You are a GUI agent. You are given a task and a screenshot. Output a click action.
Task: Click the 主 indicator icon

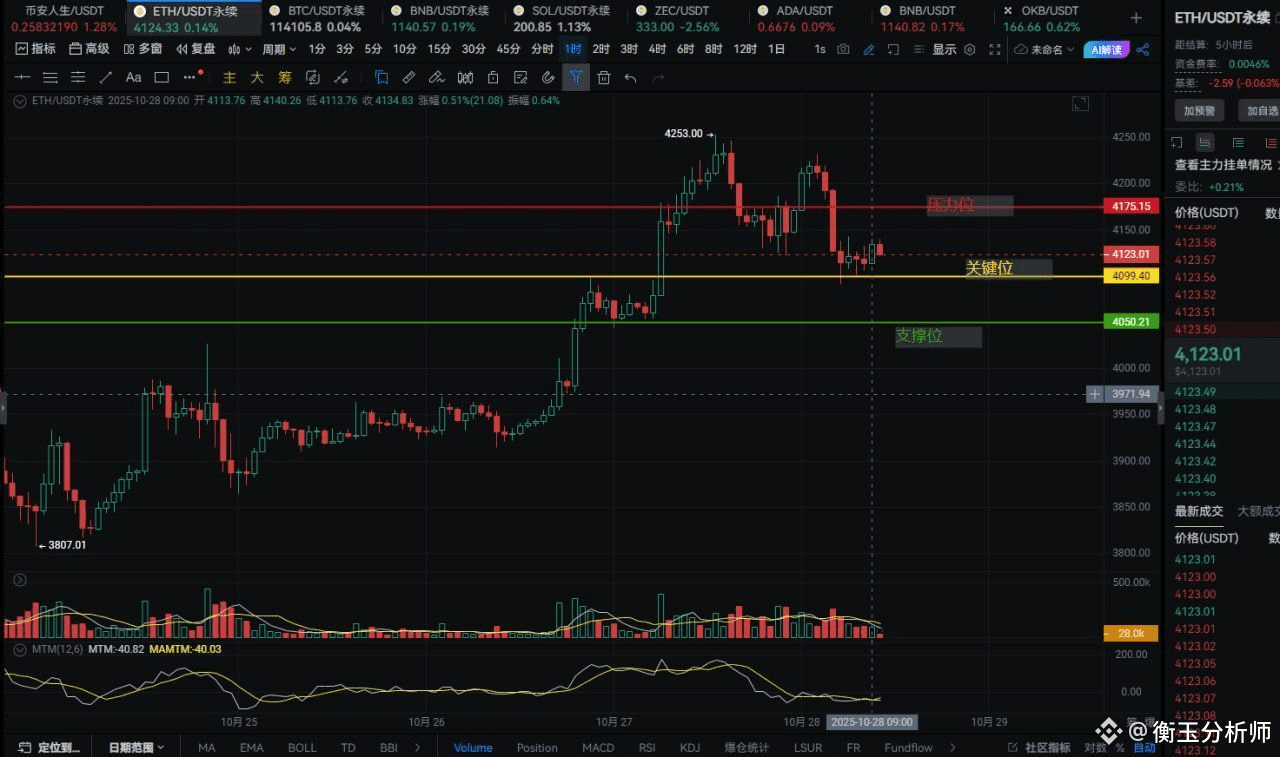coord(229,77)
